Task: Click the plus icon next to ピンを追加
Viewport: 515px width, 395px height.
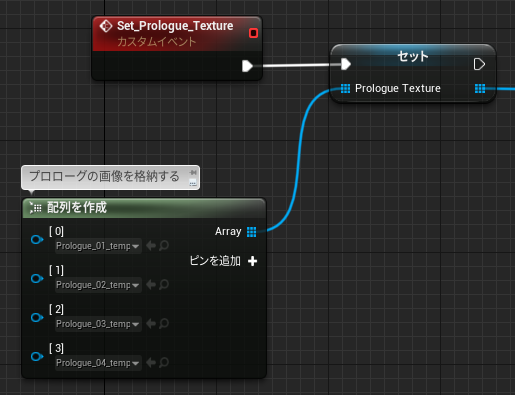Action: coord(252,261)
